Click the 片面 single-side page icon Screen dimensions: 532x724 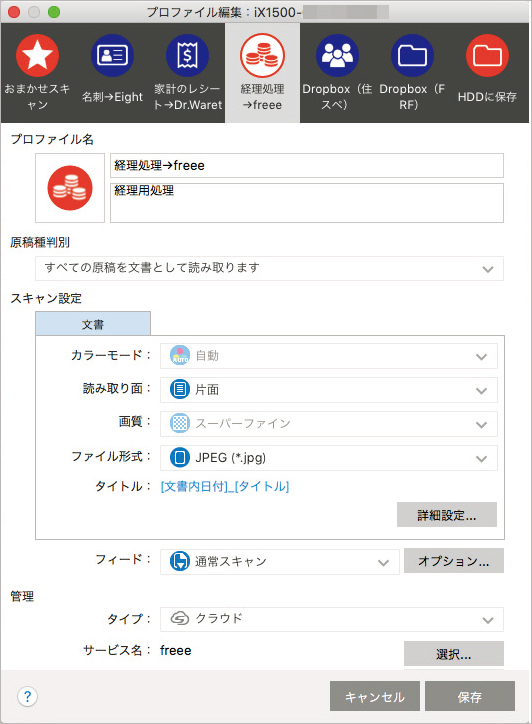pyautogui.click(x=180, y=389)
